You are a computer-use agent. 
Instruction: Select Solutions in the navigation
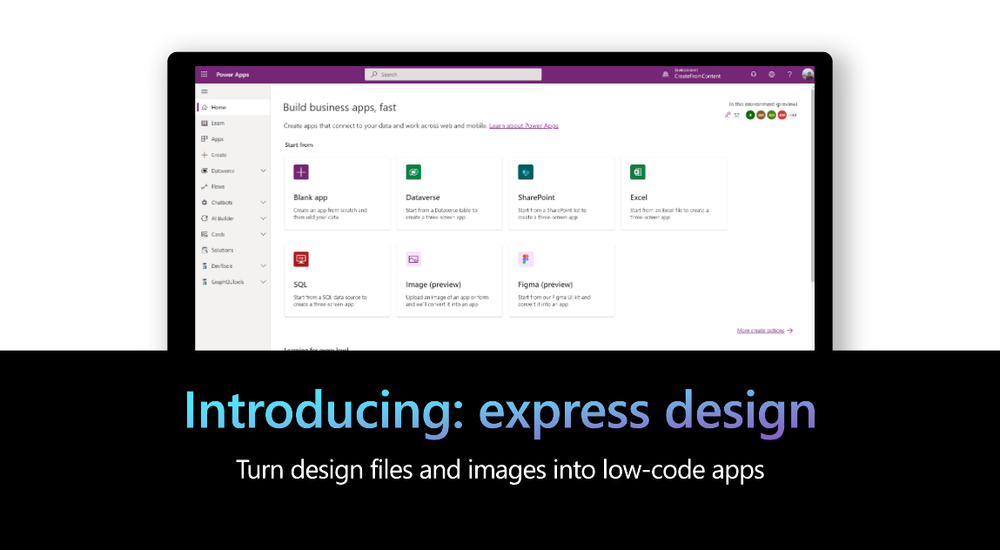click(233, 250)
